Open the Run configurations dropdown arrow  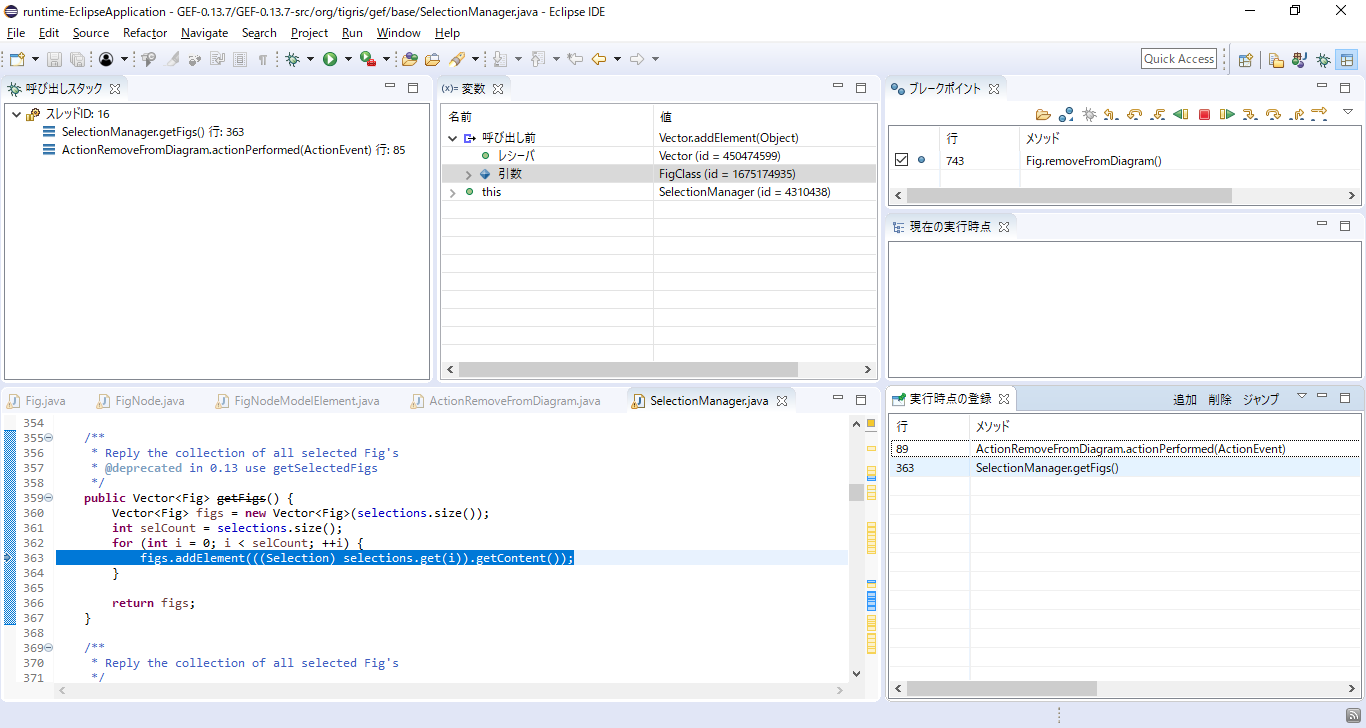pyautogui.click(x=348, y=59)
